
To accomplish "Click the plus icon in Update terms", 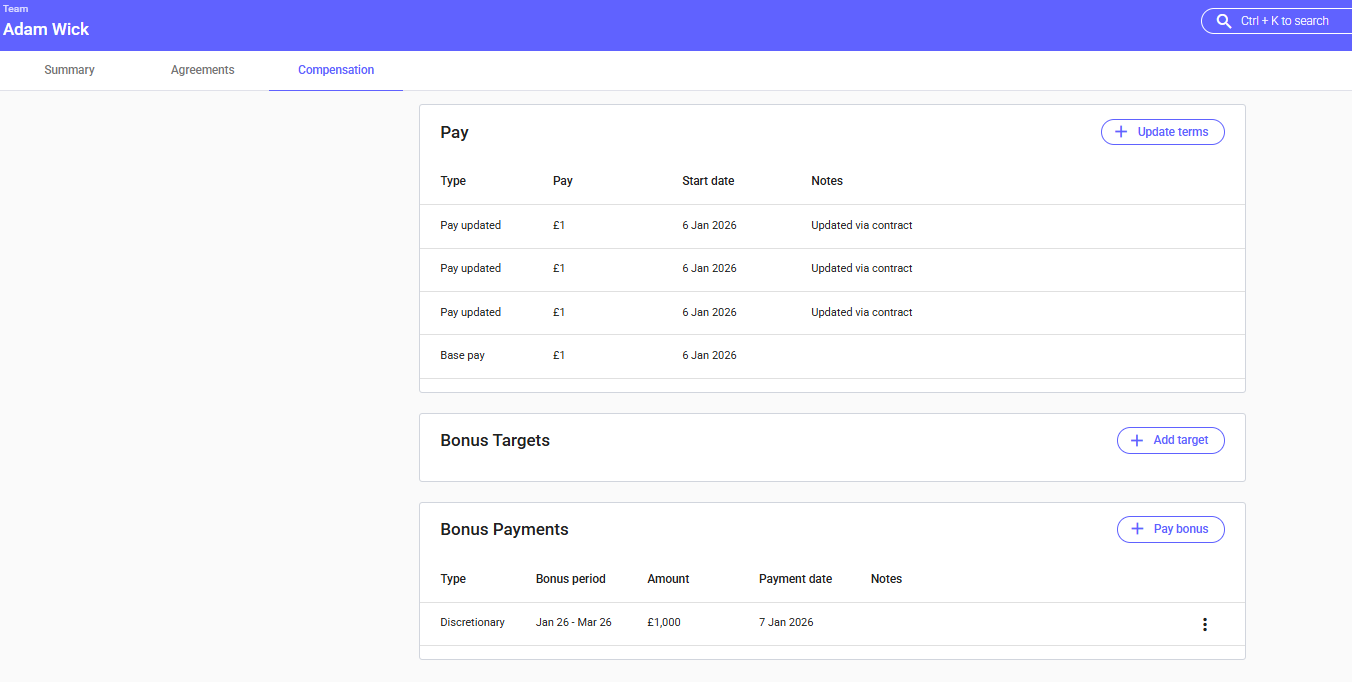I will point(1121,132).
